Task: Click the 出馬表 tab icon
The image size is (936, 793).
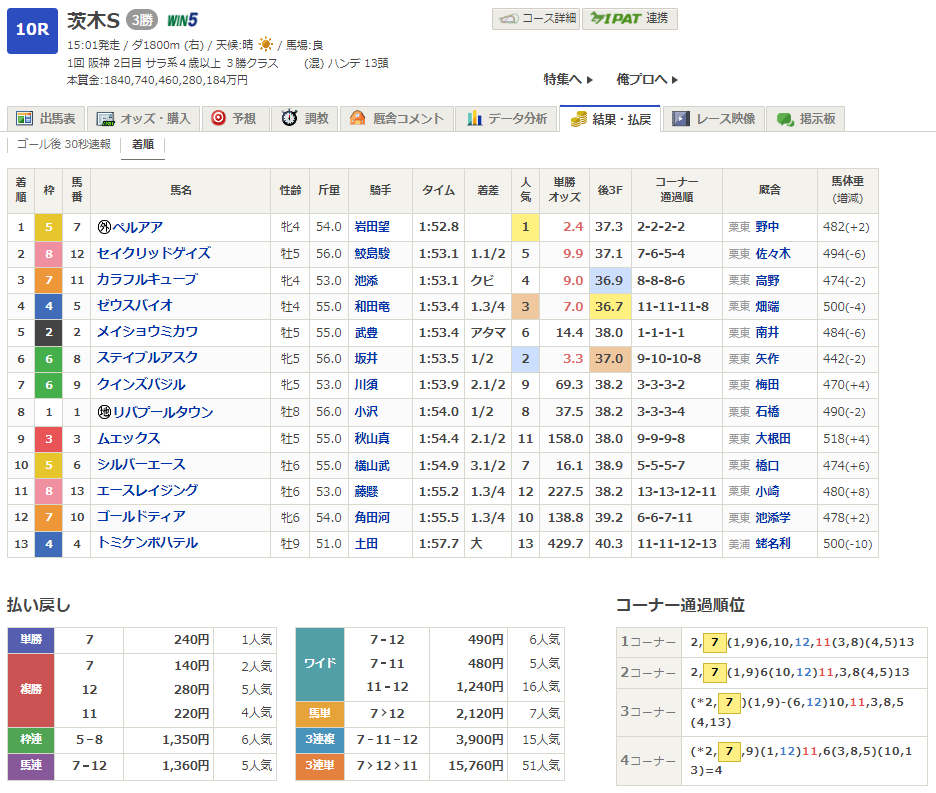Action: click(x=24, y=119)
